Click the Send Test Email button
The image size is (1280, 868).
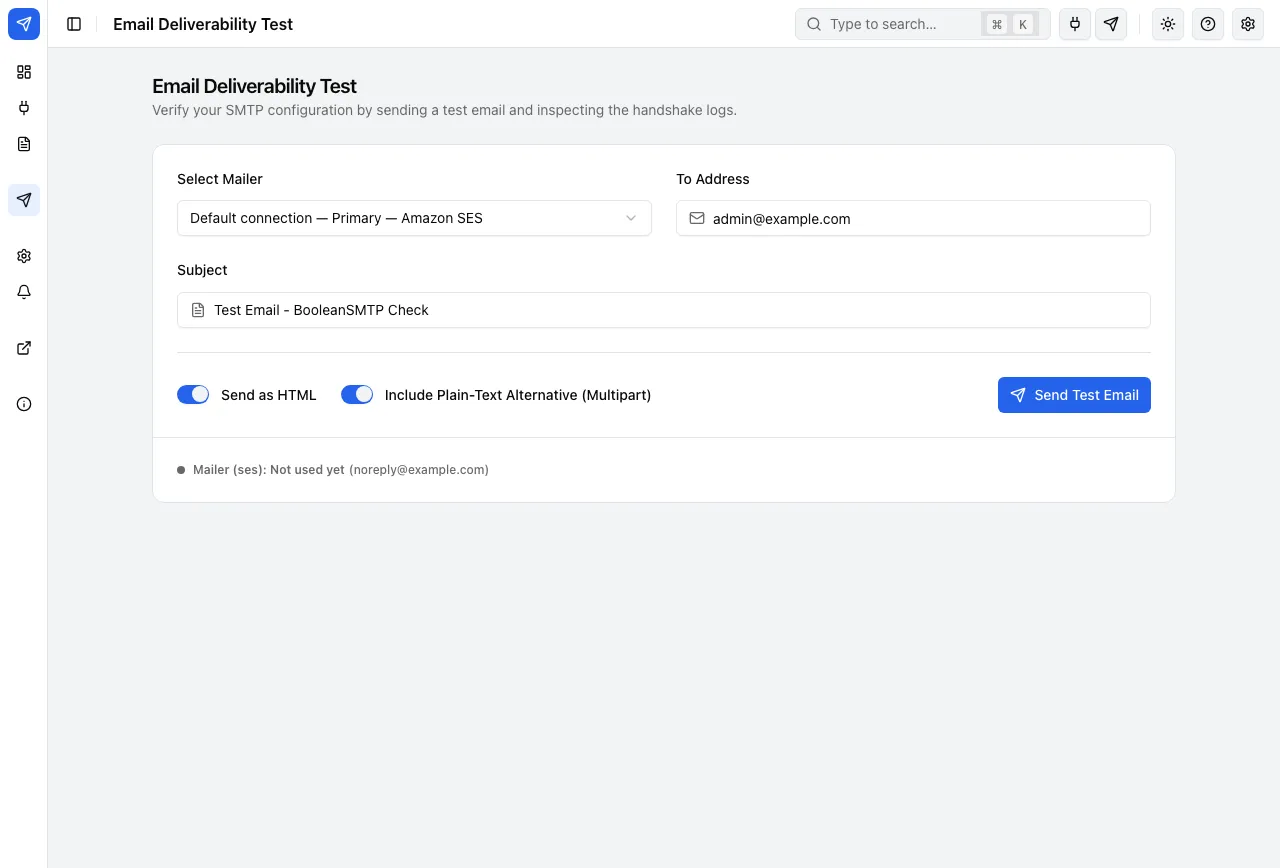tap(1074, 395)
